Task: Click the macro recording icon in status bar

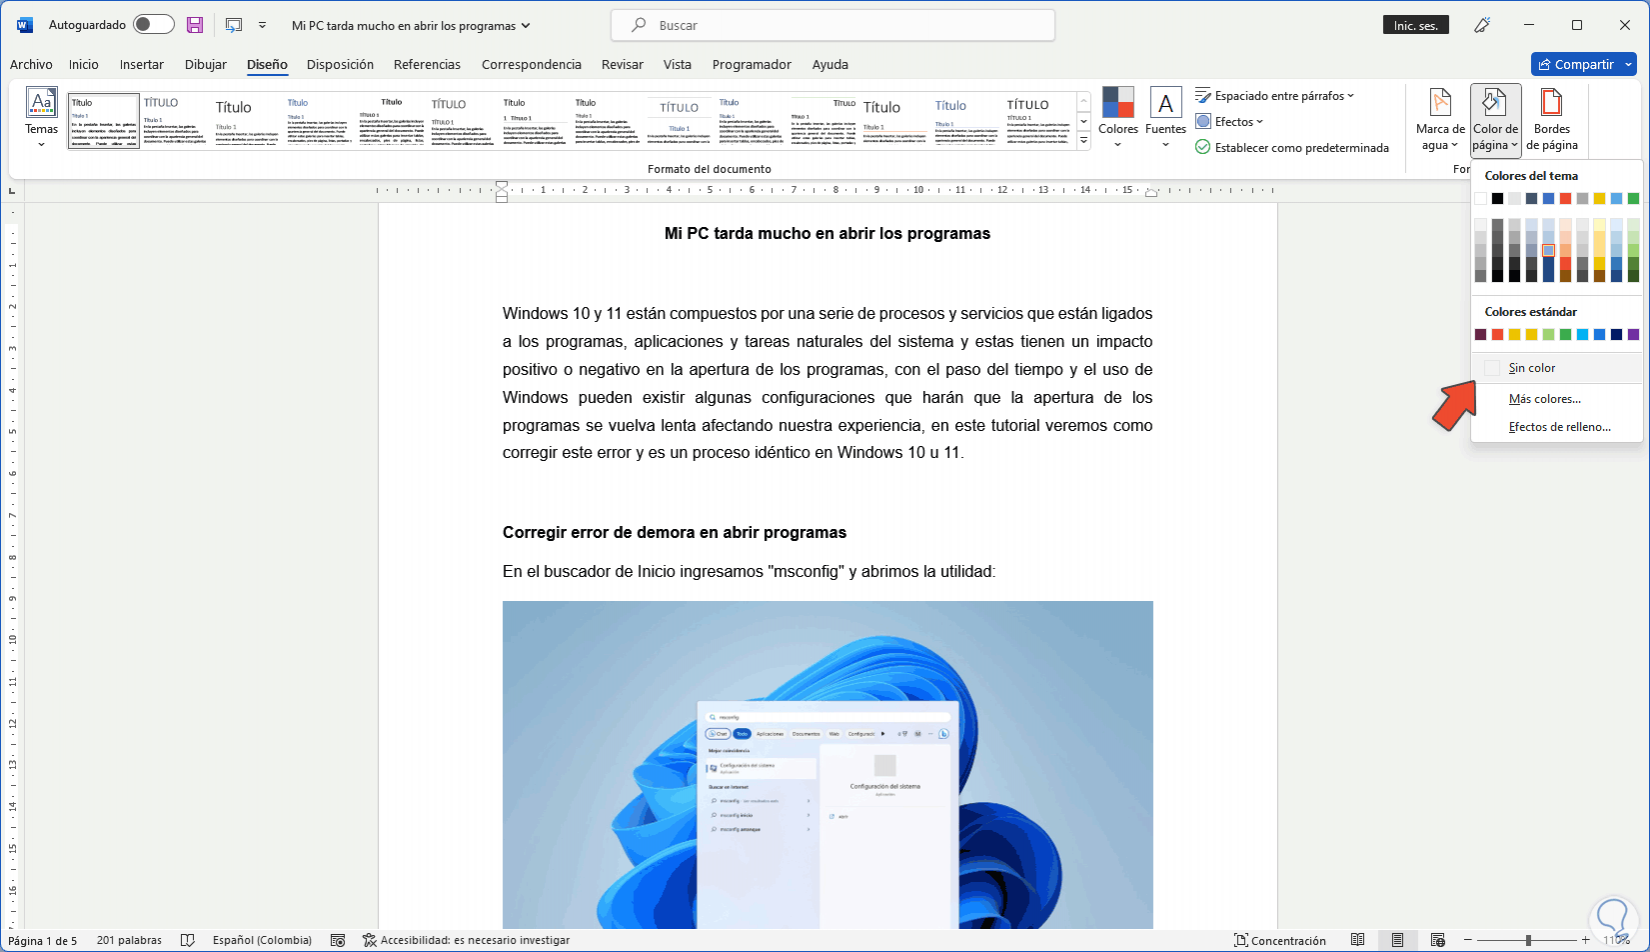Action: point(338,940)
